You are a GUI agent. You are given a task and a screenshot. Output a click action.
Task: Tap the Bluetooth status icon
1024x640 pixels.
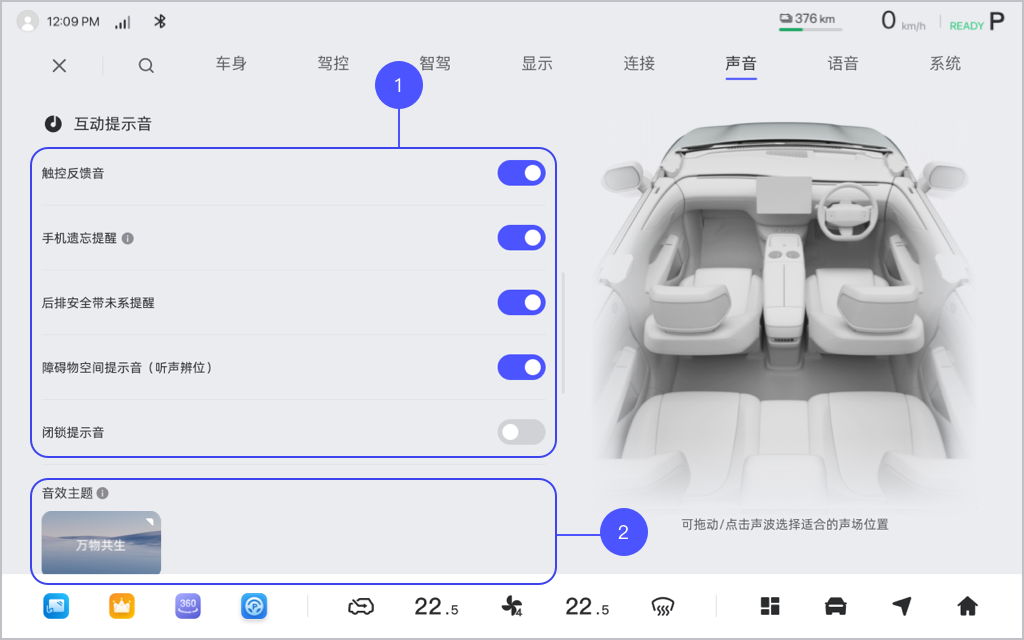click(x=159, y=22)
